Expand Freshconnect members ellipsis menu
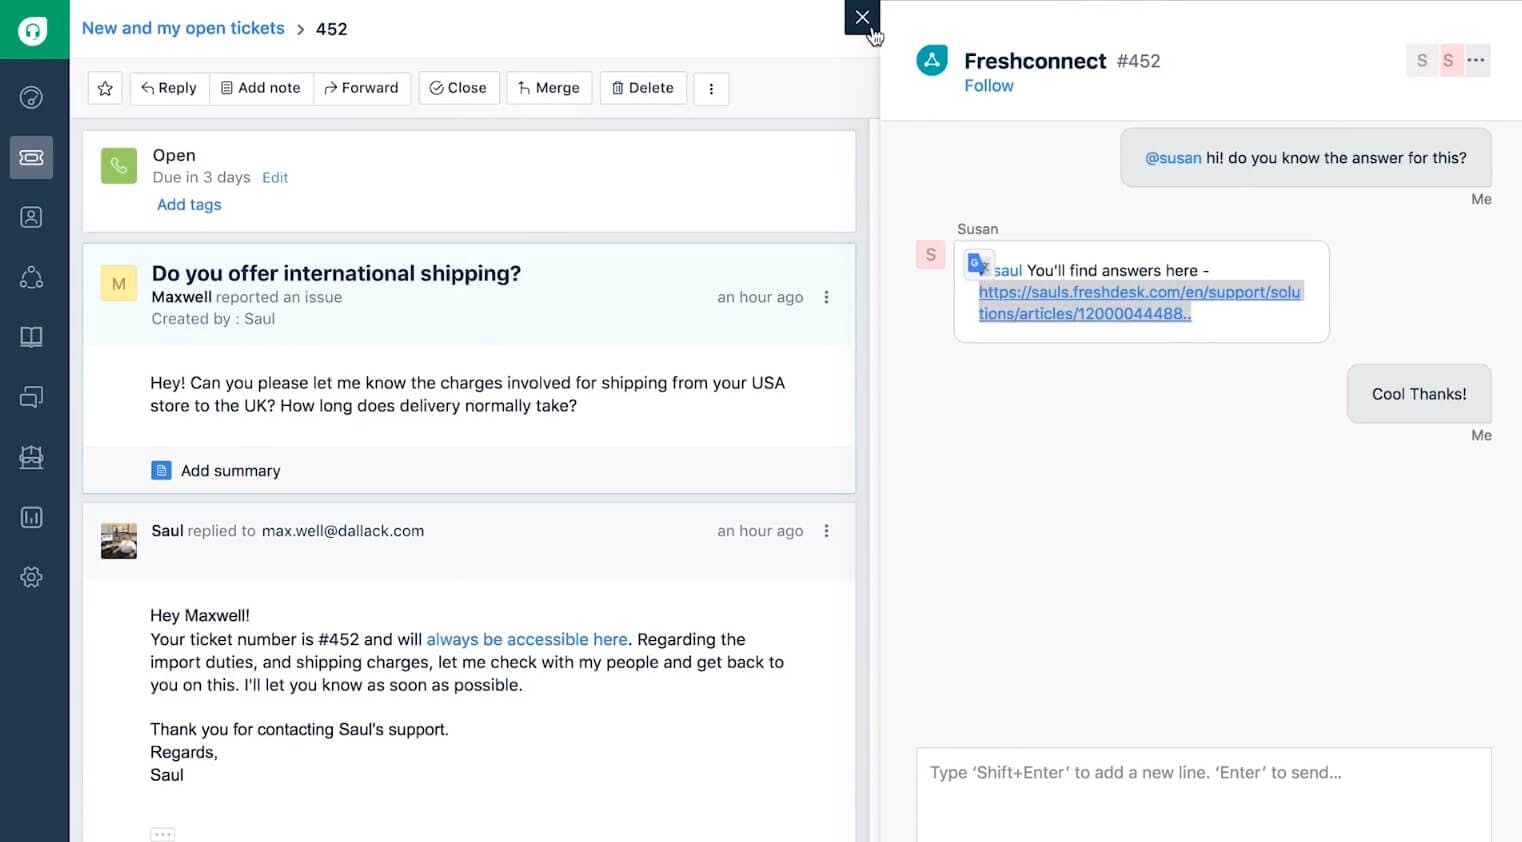 [1476, 60]
